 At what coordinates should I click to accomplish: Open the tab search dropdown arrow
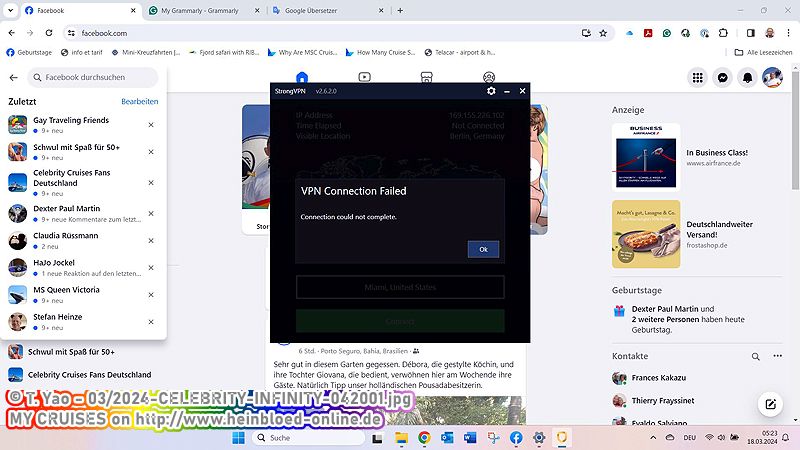(10, 10)
